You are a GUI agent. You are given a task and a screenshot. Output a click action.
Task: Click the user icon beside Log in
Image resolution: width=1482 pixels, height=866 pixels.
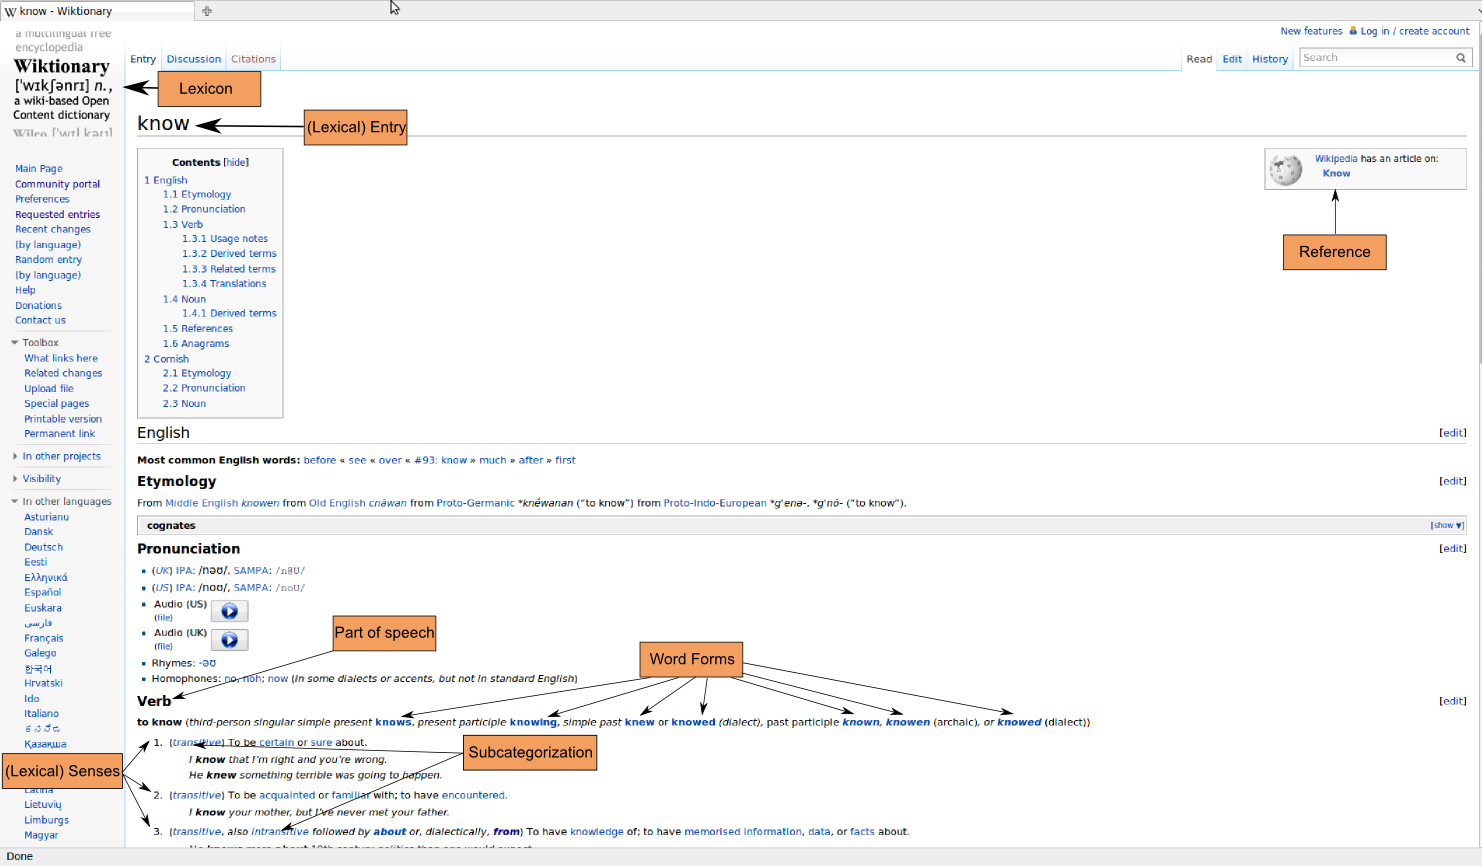click(x=1353, y=31)
